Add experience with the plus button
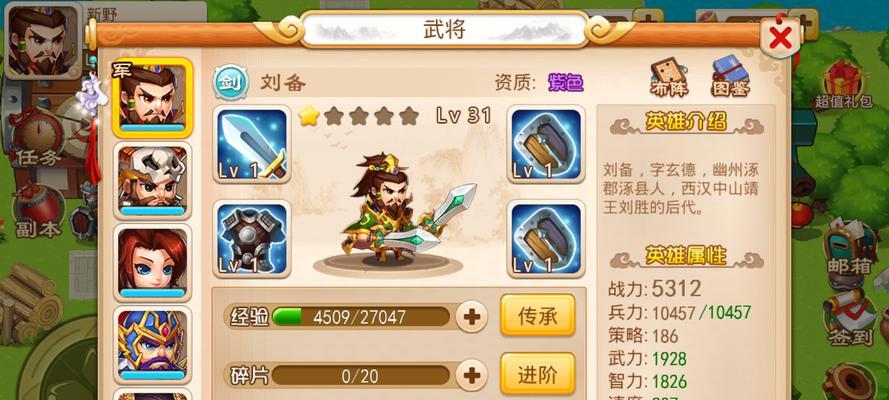Screen dimensions: 889x400 [x=472, y=316]
